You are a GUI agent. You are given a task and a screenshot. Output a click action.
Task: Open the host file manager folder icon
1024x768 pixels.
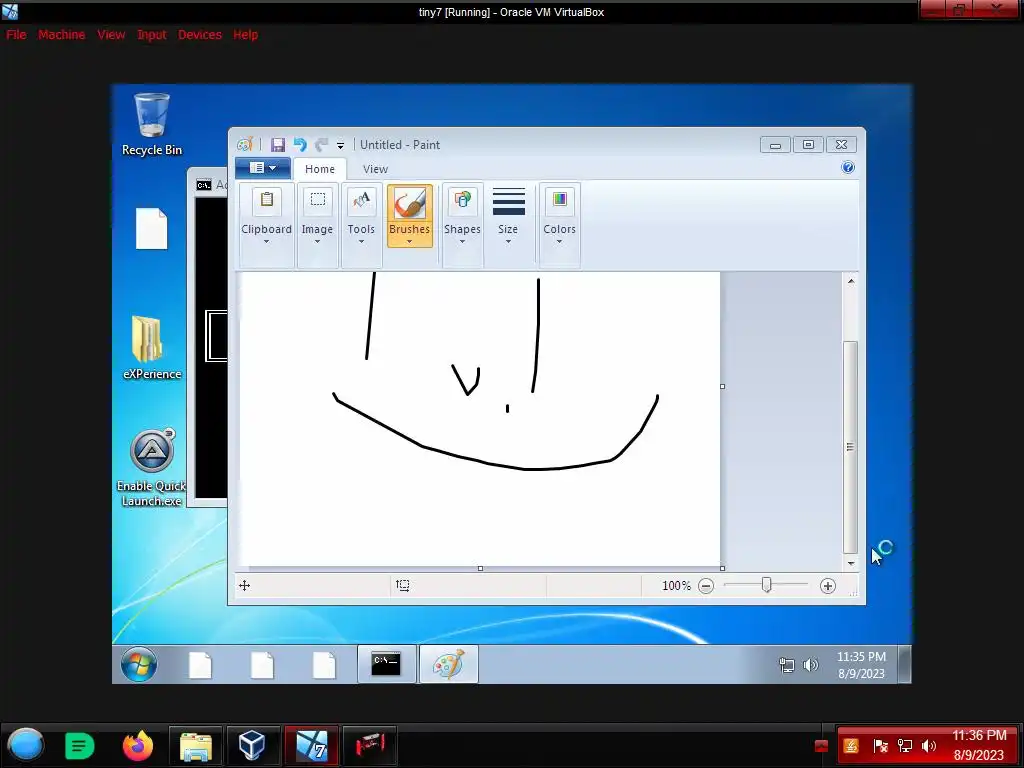[196, 746]
